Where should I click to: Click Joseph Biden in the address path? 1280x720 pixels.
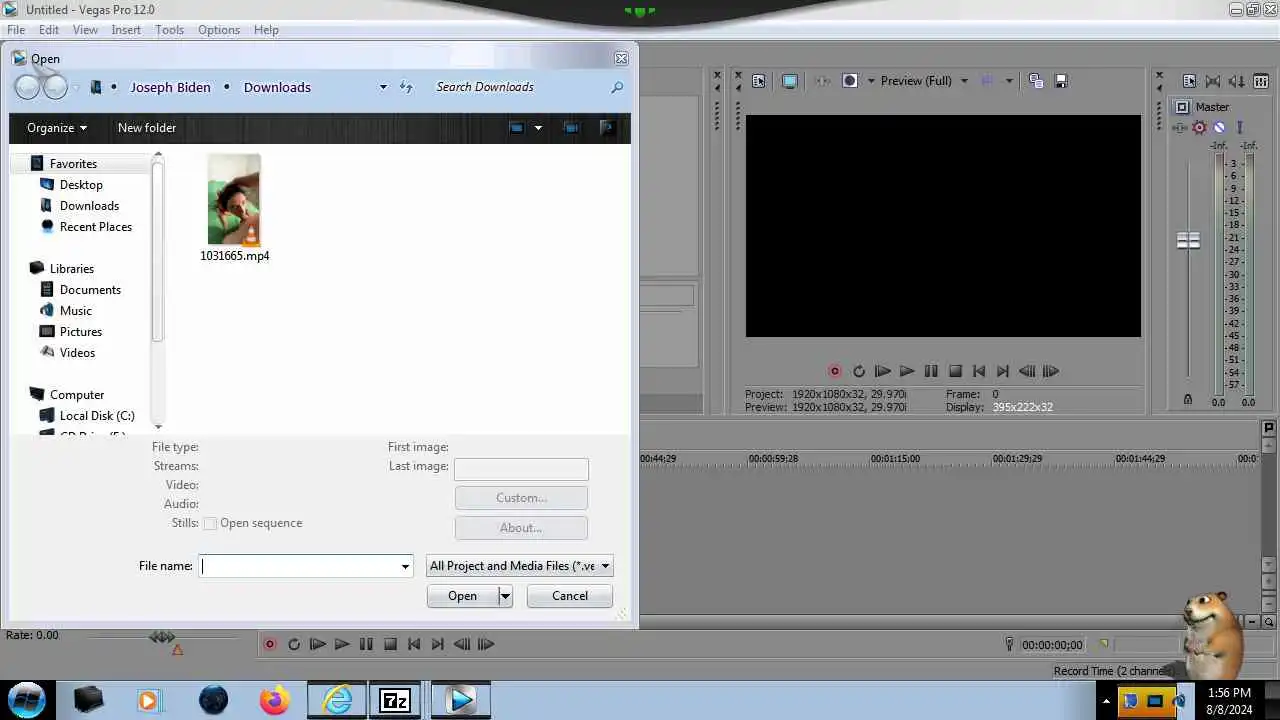click(171, 87)
